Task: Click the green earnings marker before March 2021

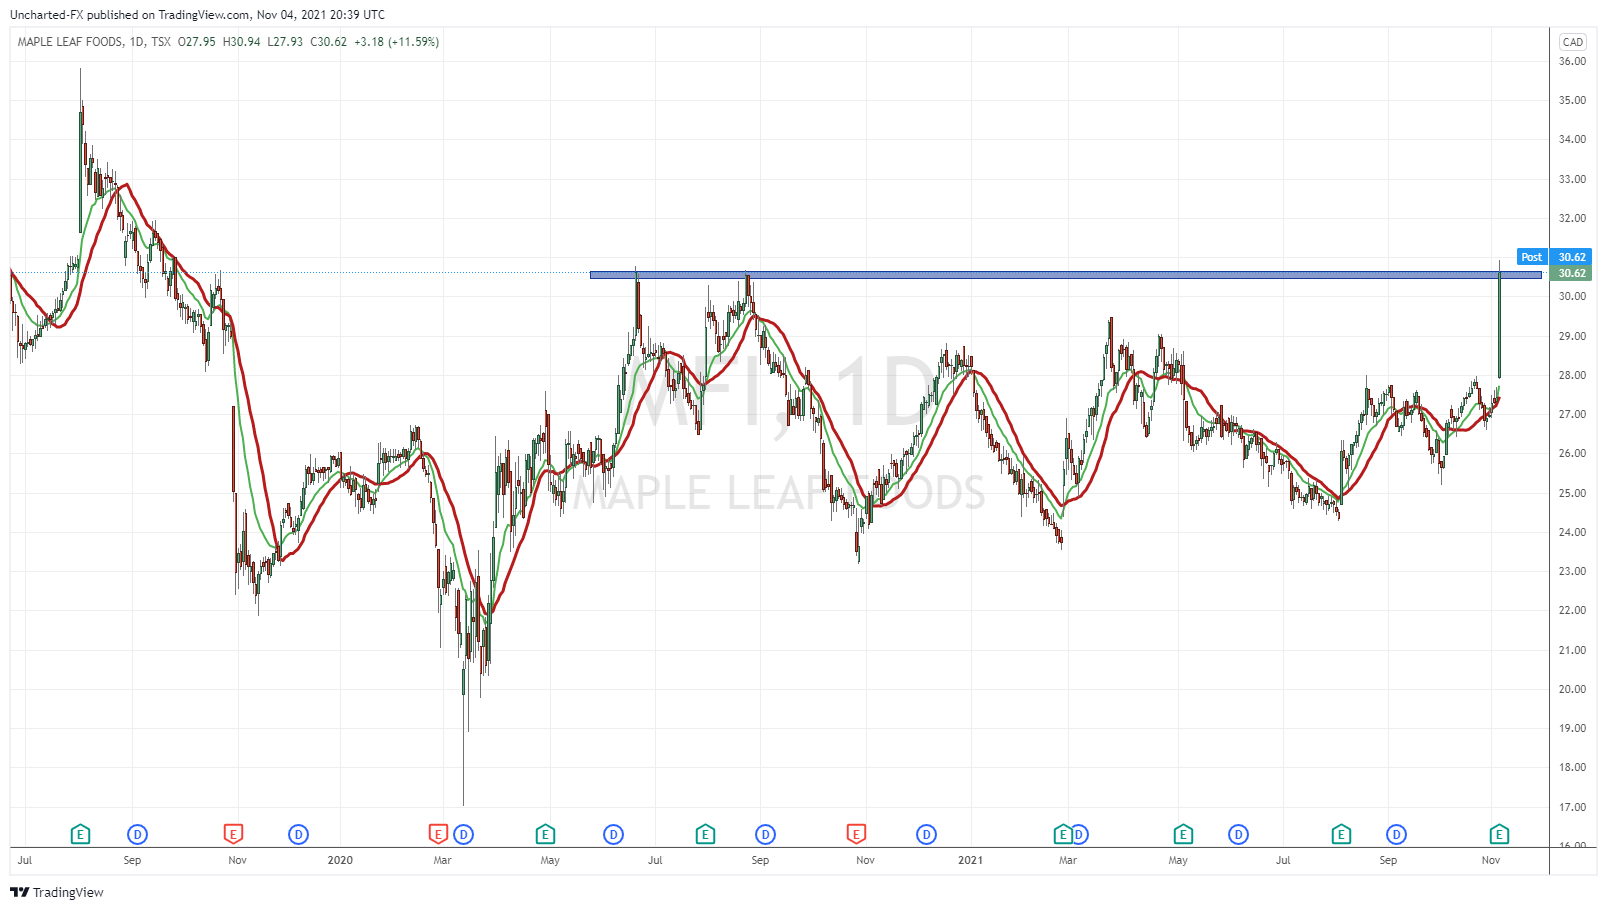Action: click(1062, 834)
